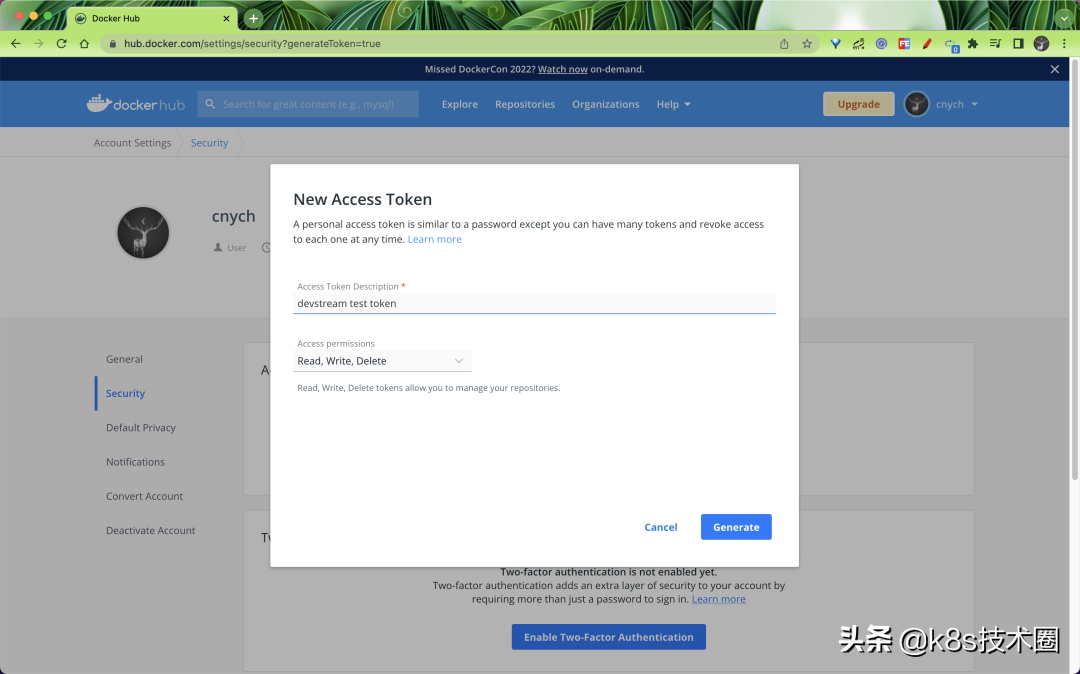Open the Organizations nav item
This screenshot has height=674, width=1080.
605,104
